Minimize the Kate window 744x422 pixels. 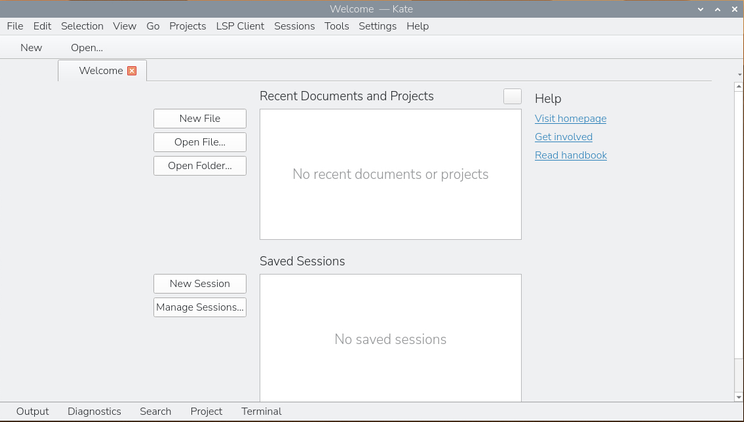[x=700, y=9]
